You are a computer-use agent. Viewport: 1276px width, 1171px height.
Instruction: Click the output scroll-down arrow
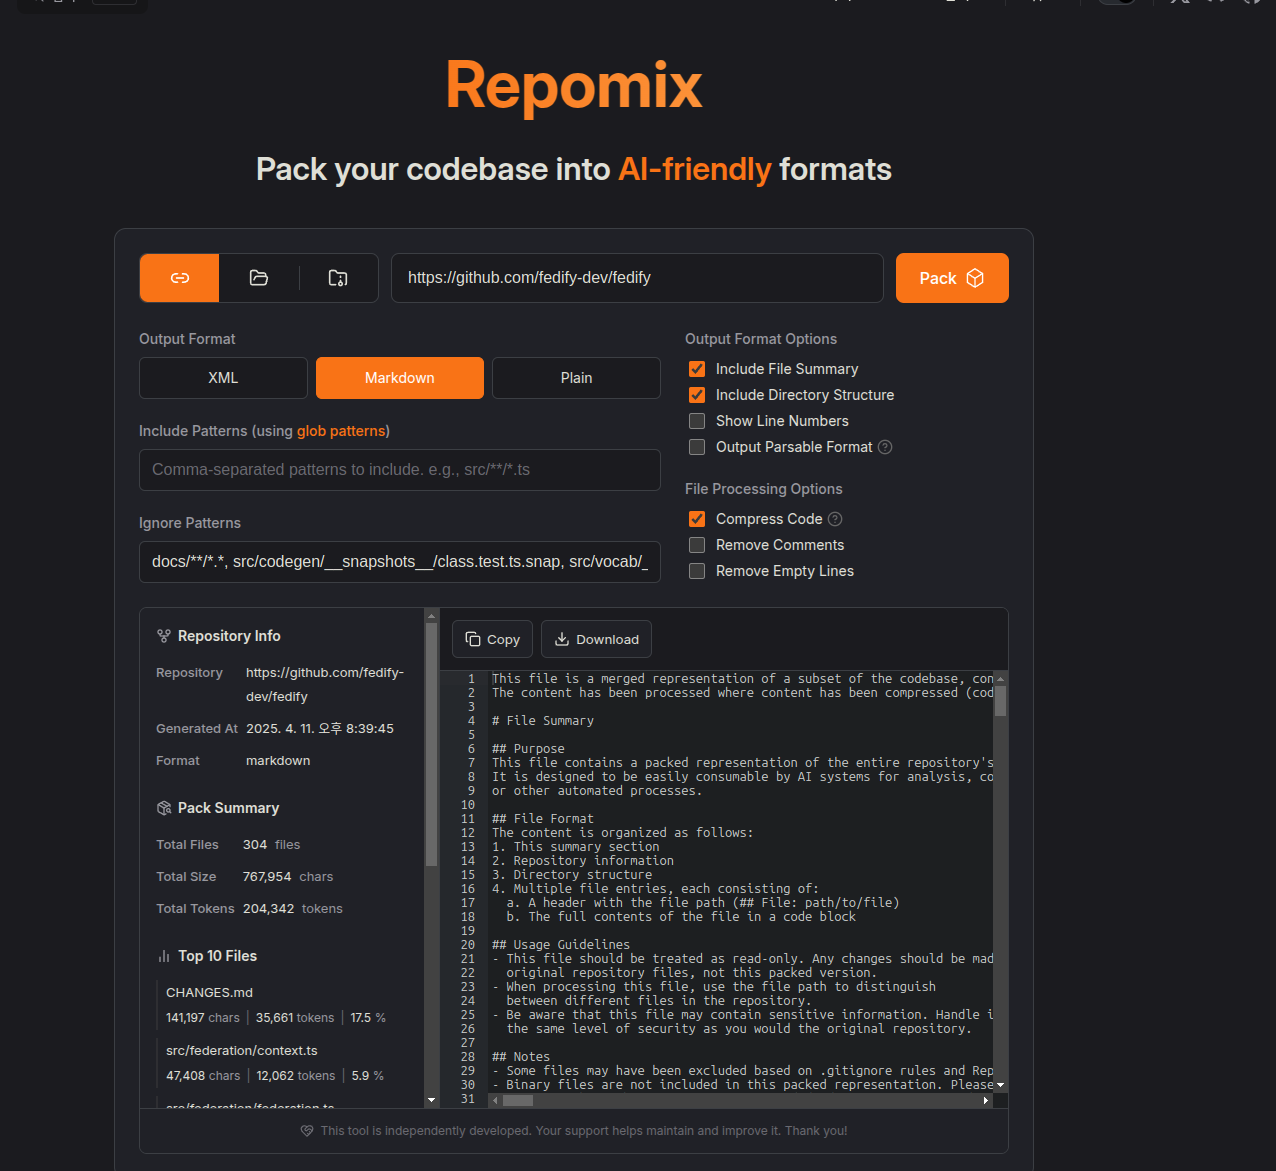(x=1000, y=1085)
